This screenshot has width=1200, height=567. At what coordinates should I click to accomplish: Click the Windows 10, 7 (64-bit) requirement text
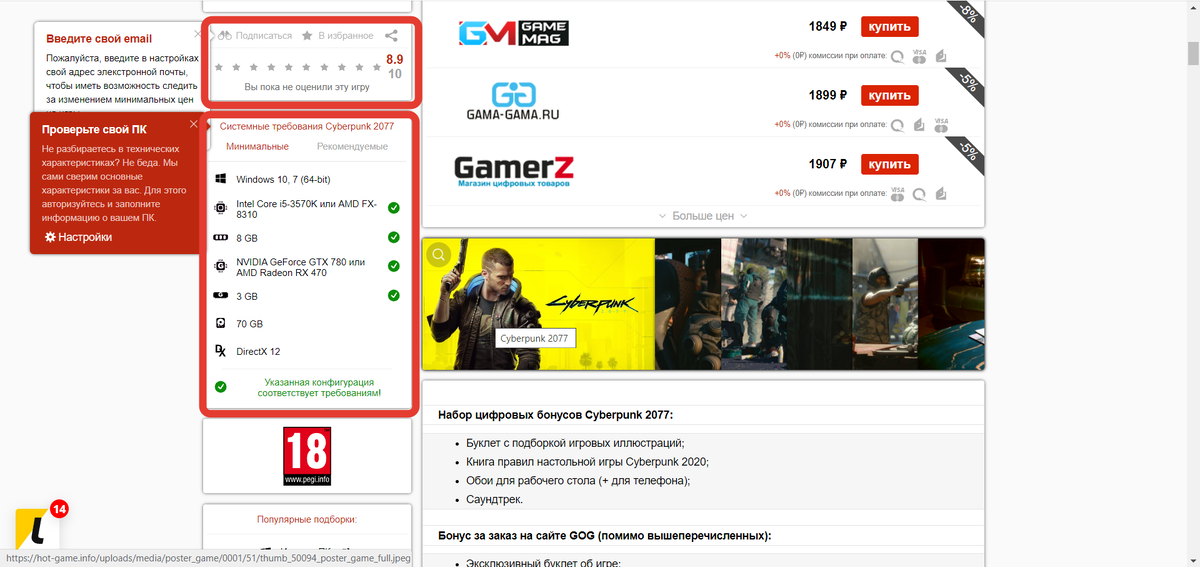(x=283, y=180)
